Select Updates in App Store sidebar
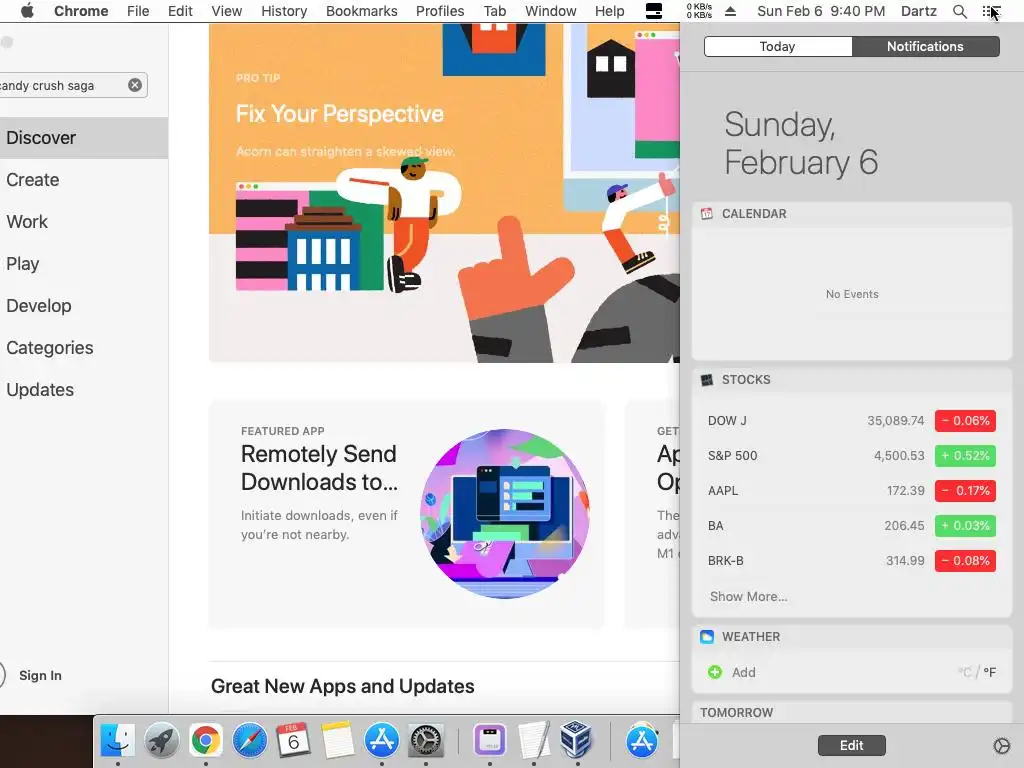 pos(84,390)
